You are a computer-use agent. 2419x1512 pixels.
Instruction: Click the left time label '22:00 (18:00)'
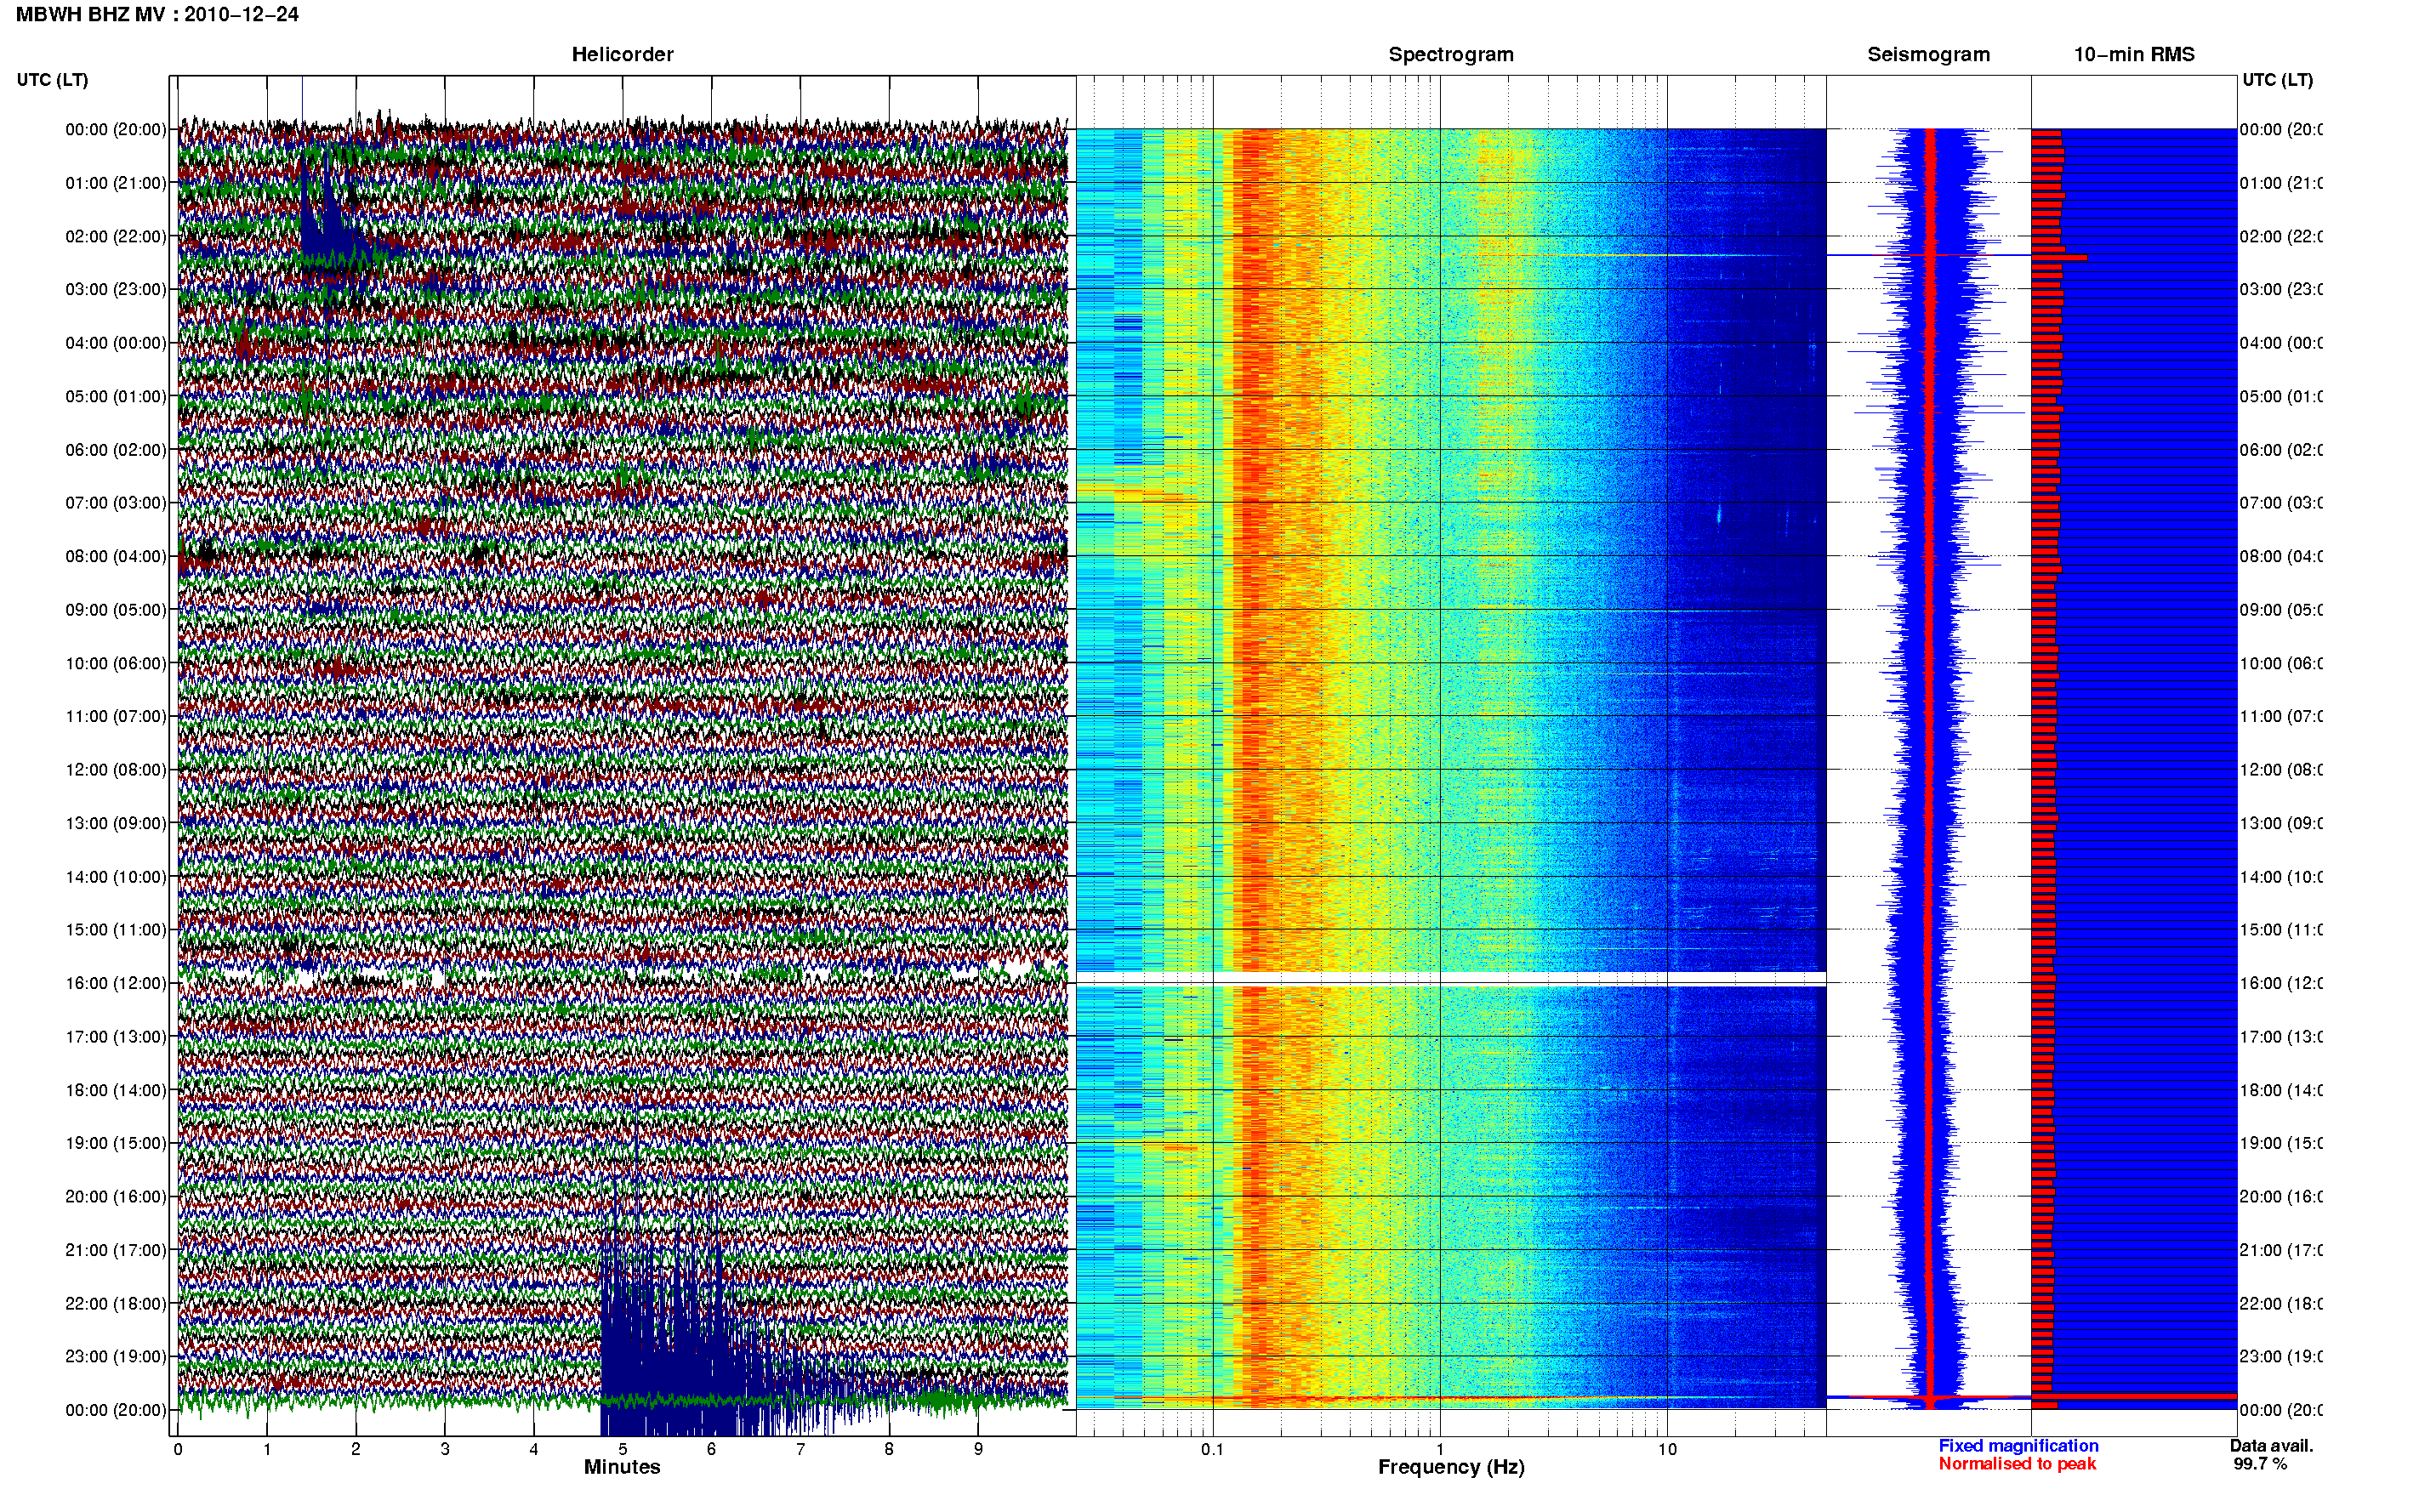(x=116, y=1304)
